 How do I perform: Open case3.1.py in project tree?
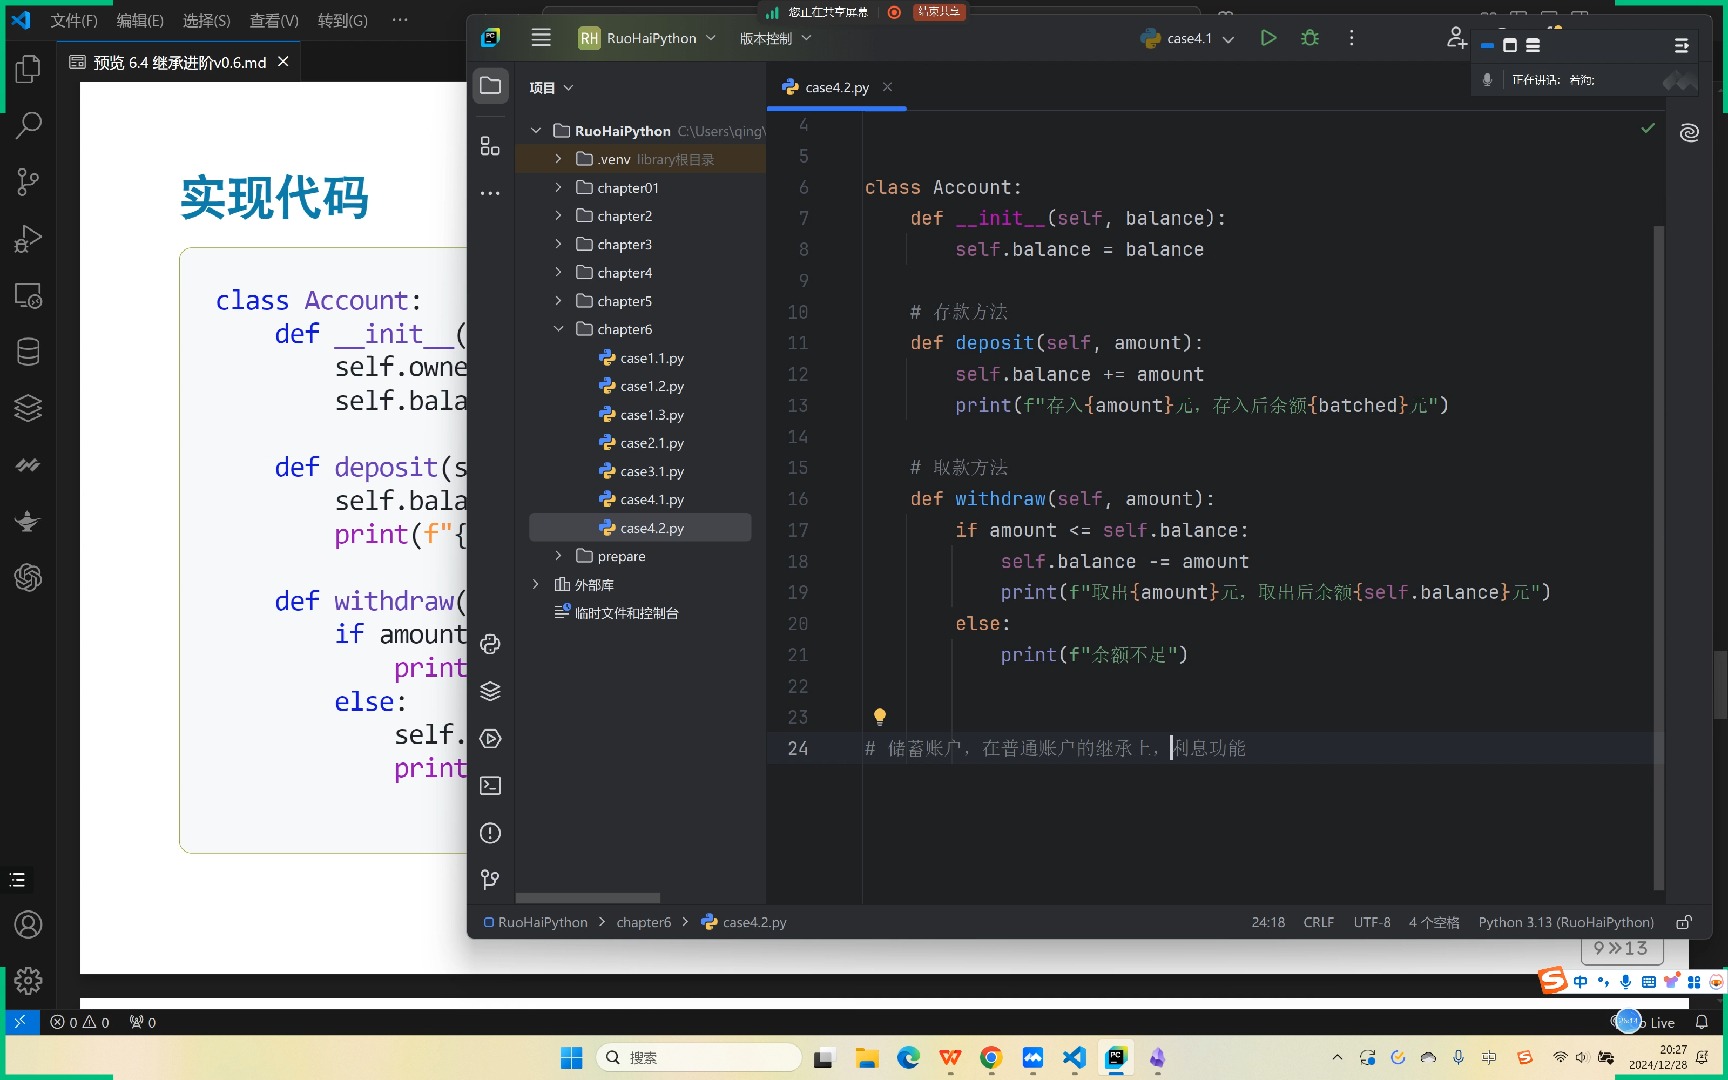coord(641,471)
